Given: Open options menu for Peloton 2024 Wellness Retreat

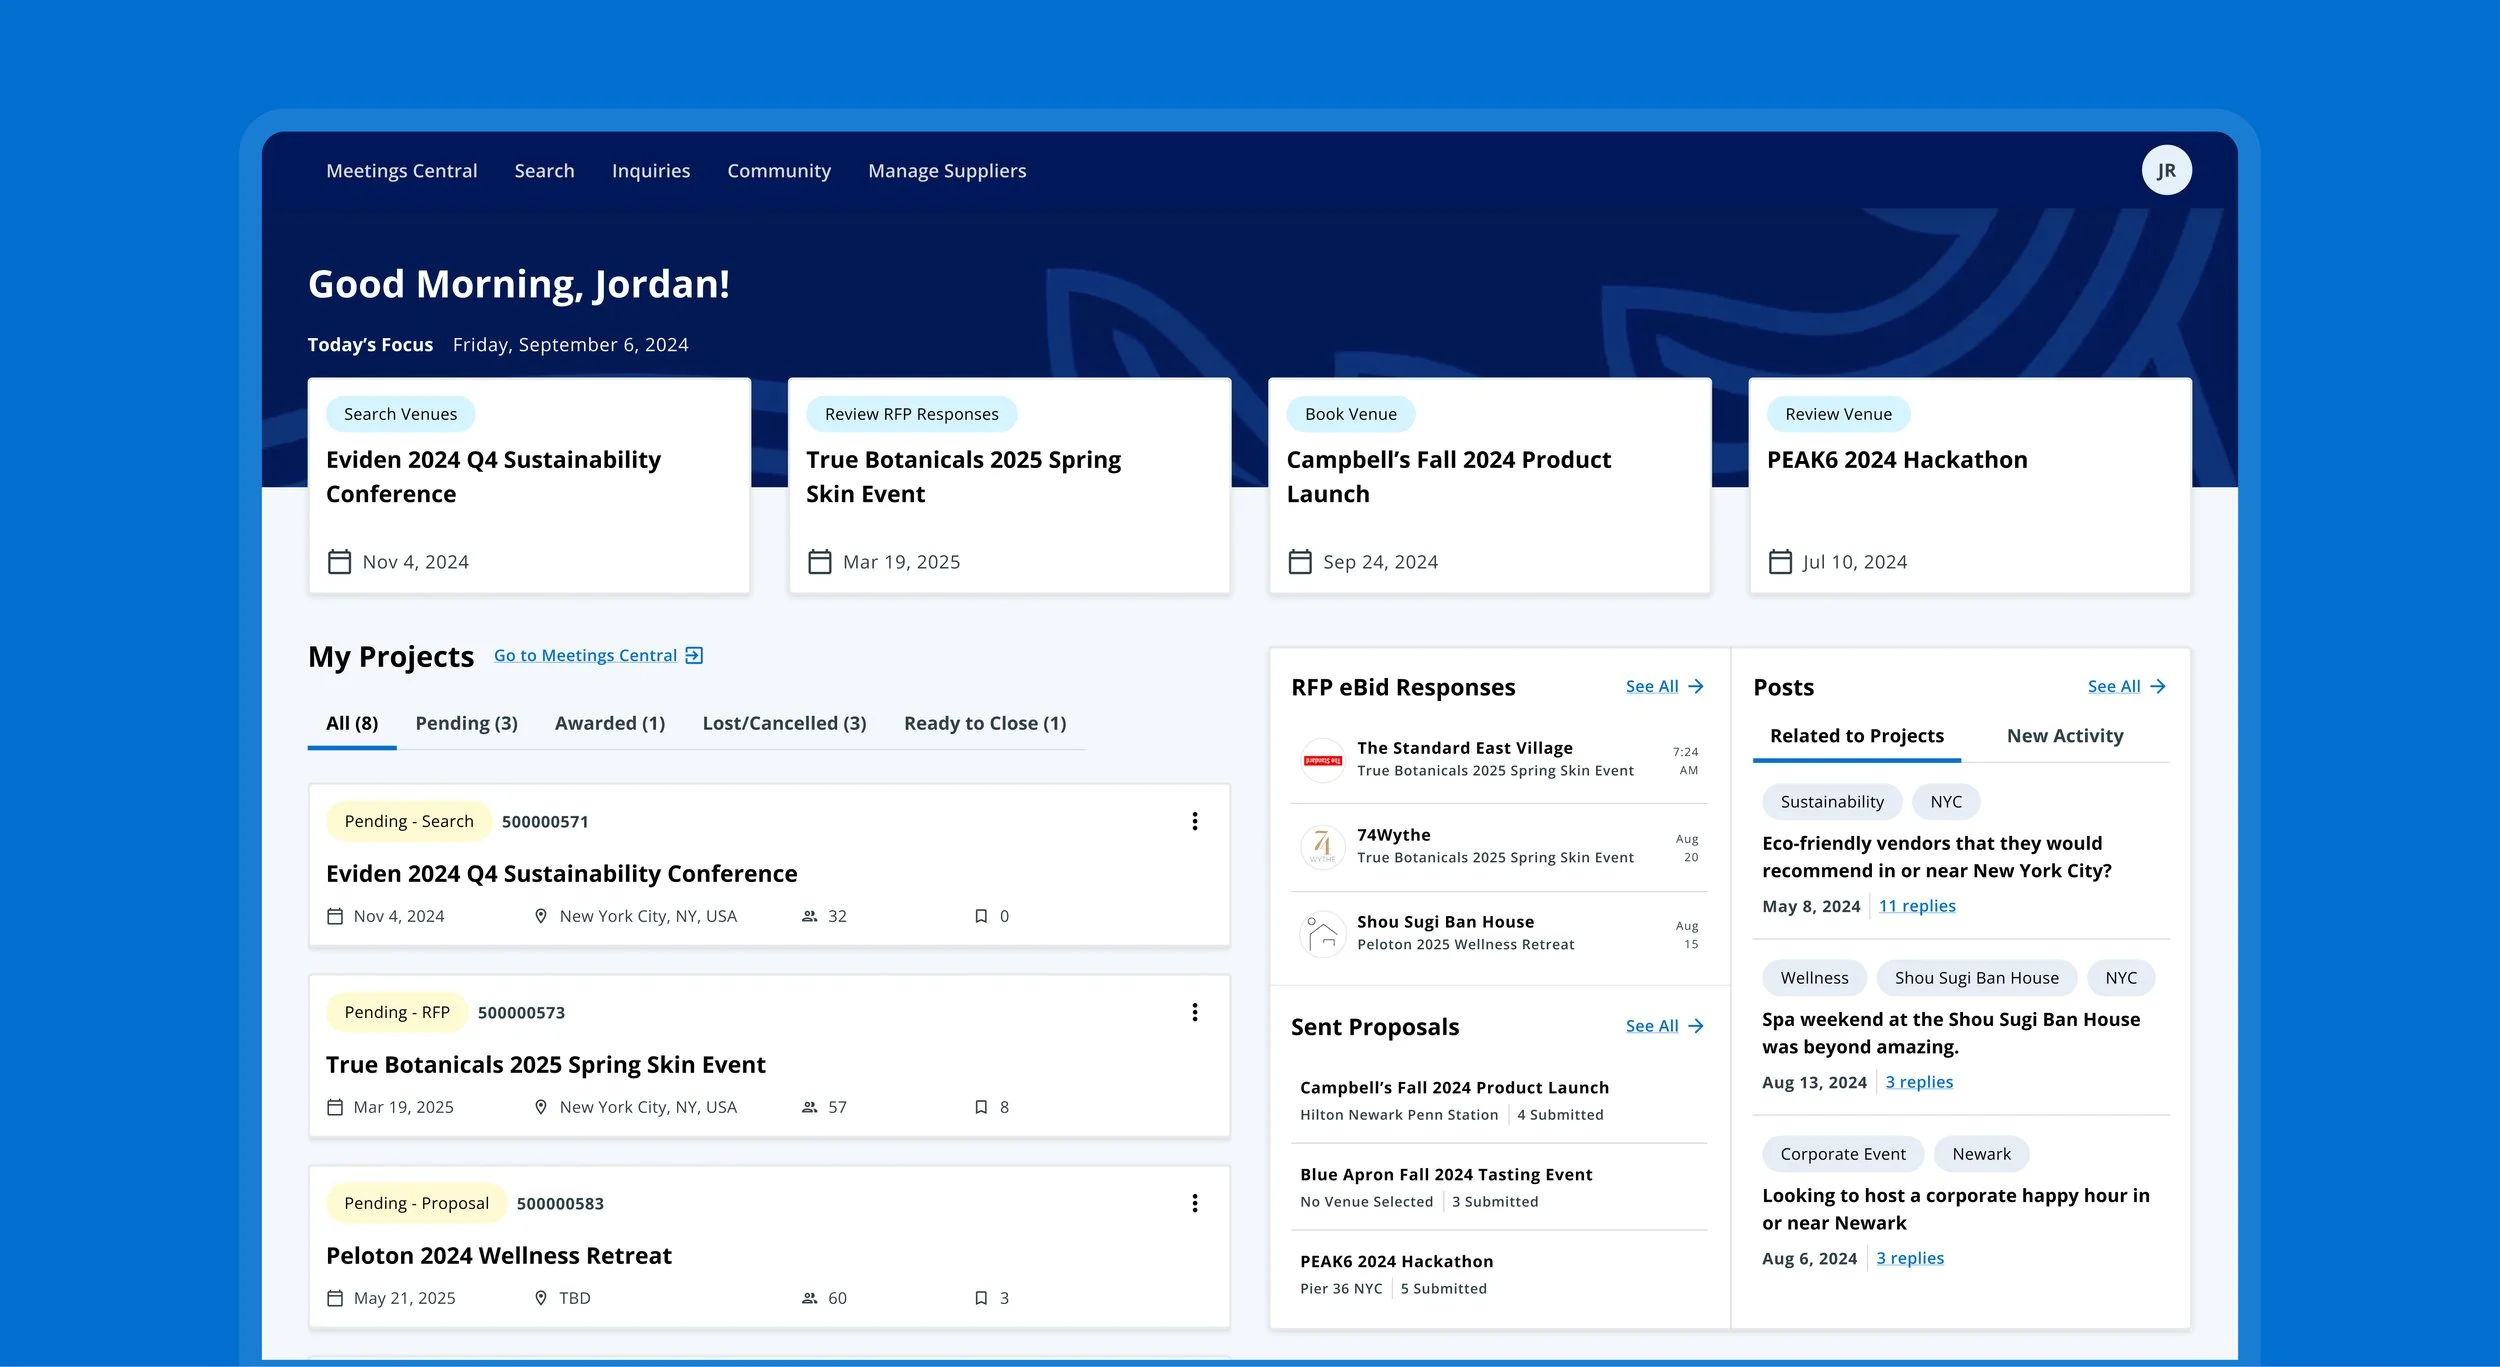Looking at the screenshot, I should [1194, 1203].
